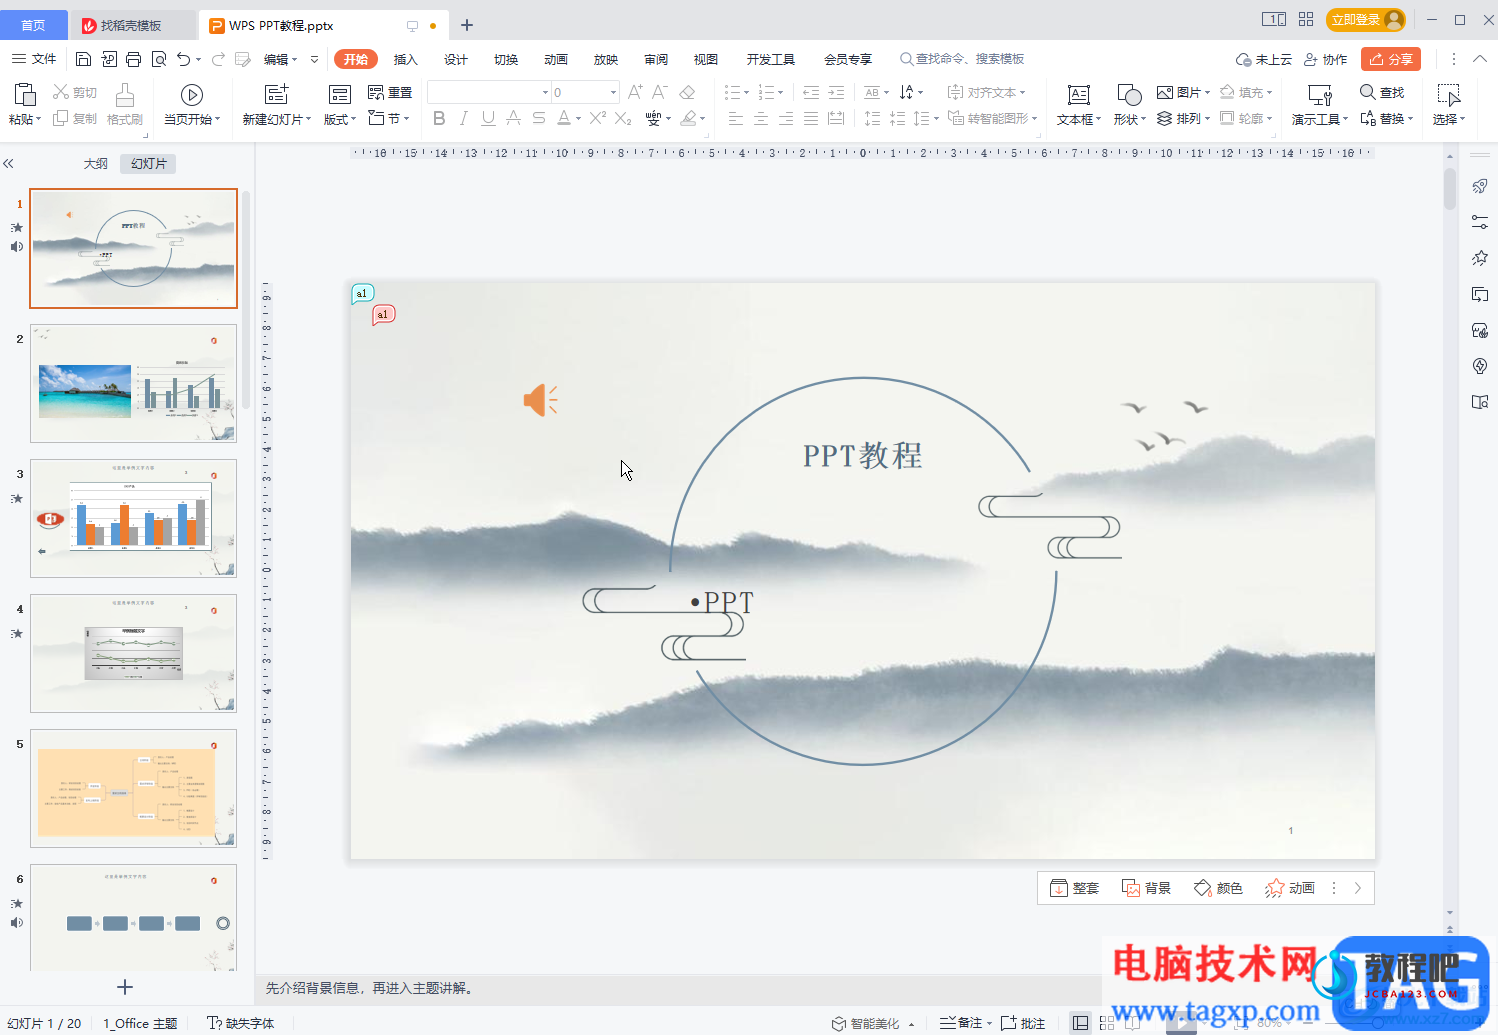Image resolution: width=1498 pixels, height=1035 pixels.
Task: Click the audio speaker icon on slide
Action: 540,400
